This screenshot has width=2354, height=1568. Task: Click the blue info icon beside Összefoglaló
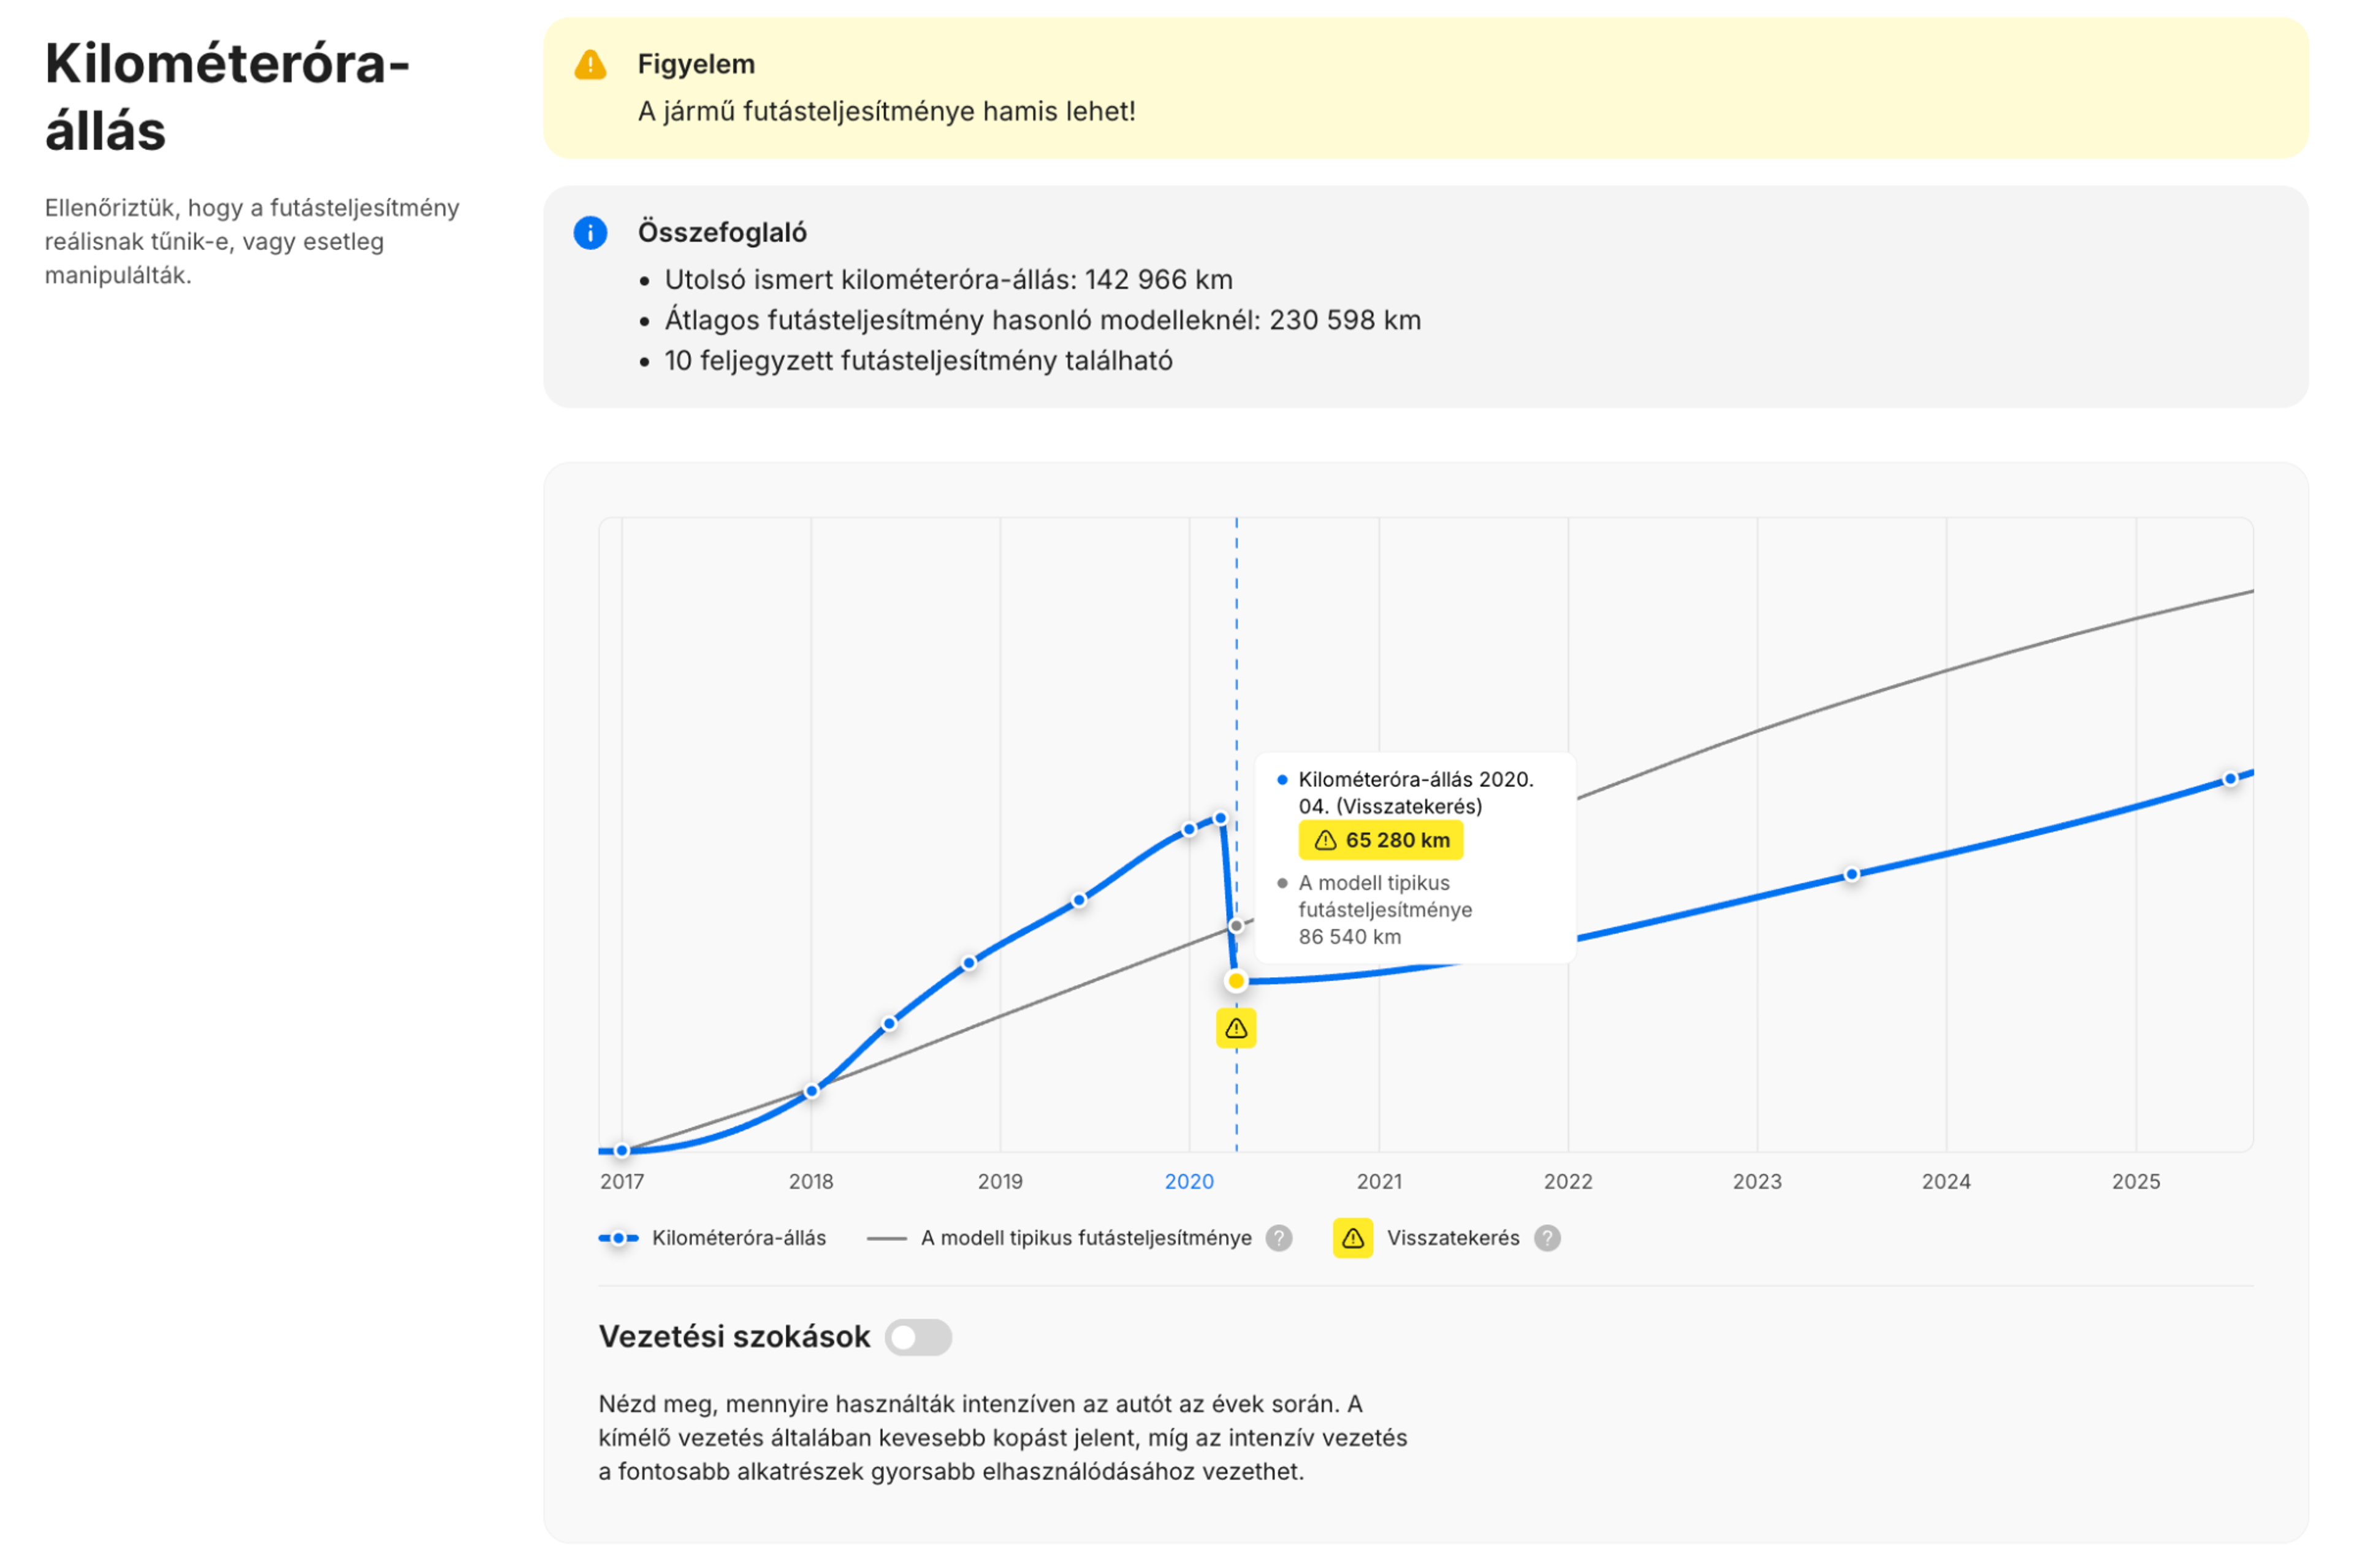point(590,233)
